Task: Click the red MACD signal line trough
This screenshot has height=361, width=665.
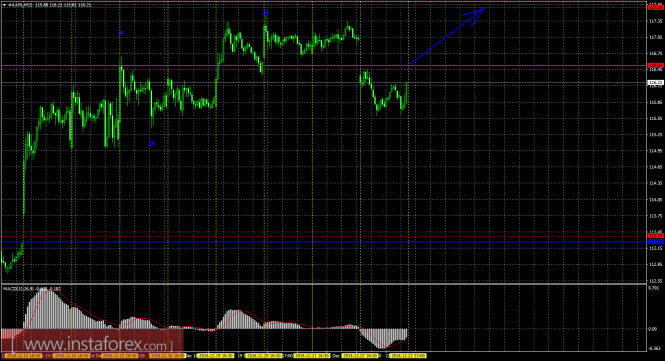Action: 385,347
